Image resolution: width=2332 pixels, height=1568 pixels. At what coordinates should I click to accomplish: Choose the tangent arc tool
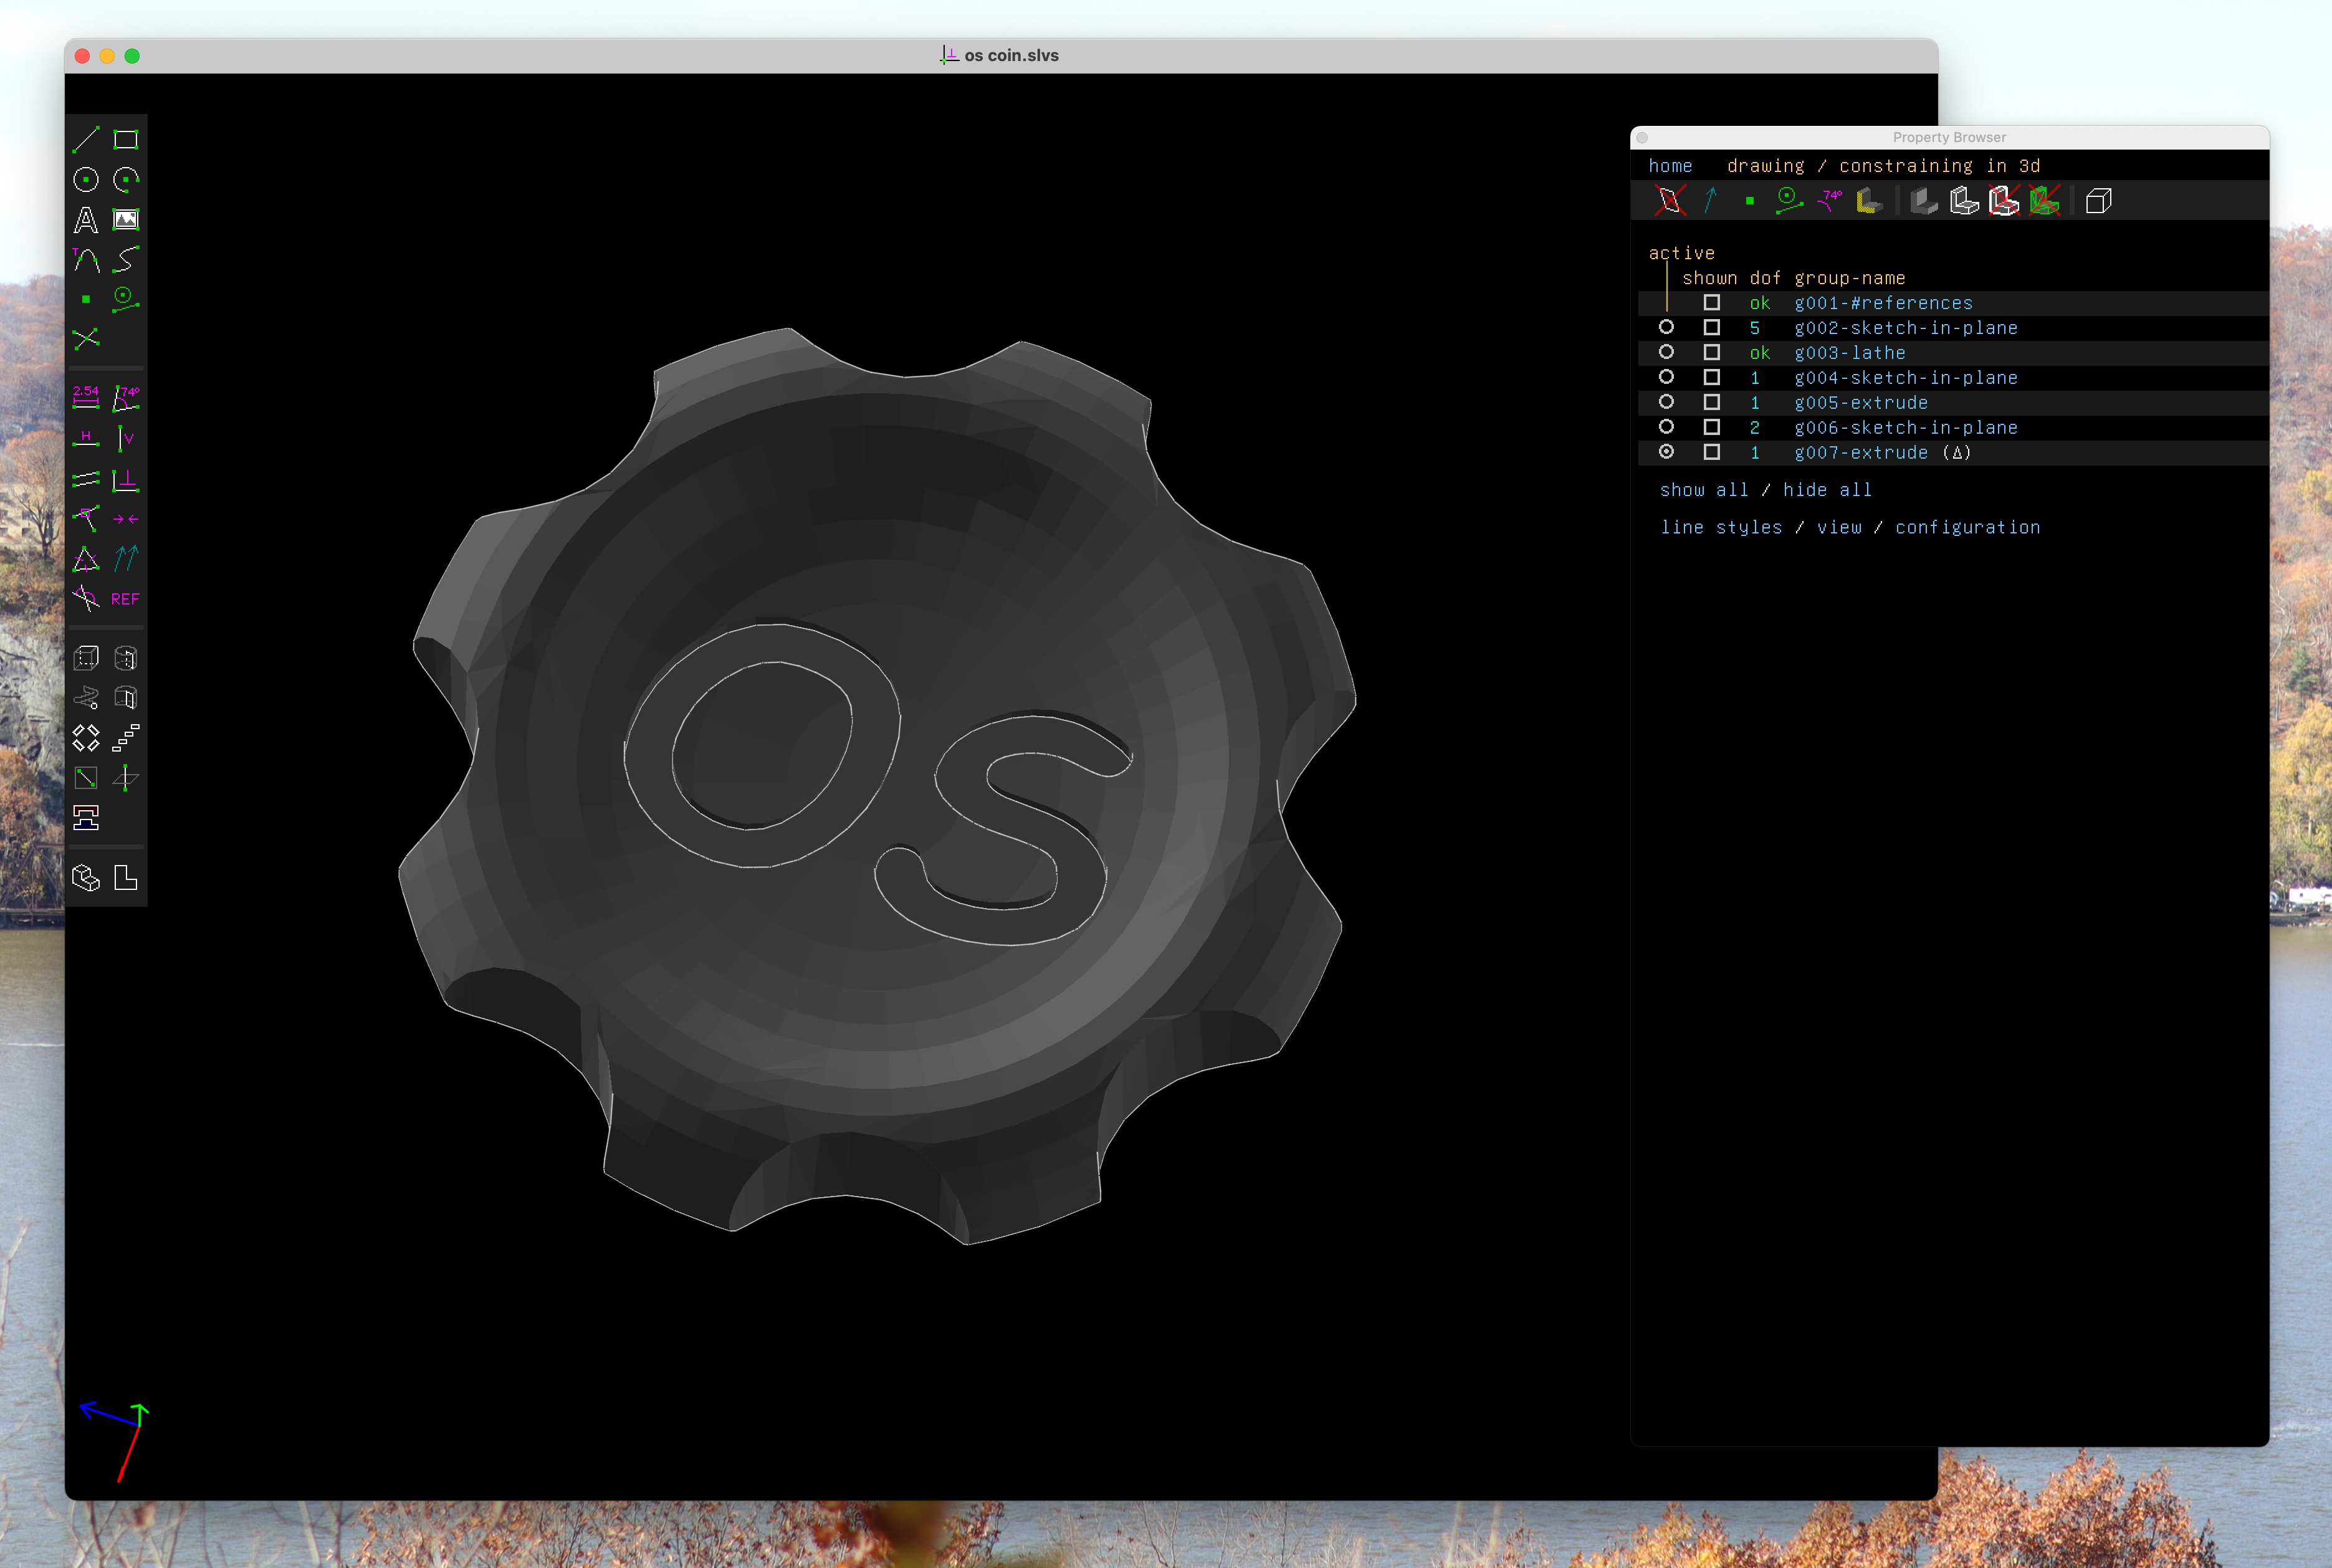click(x=86, y=260)
